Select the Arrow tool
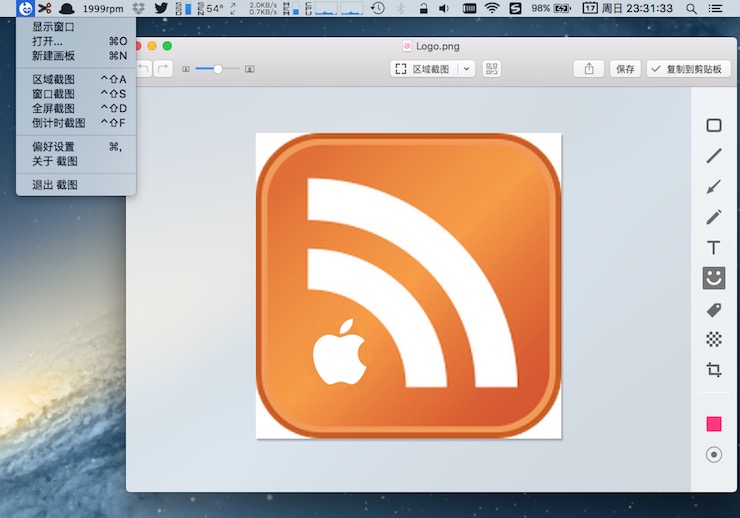This screenshot has height=518, width=740. tap(714, 187)
